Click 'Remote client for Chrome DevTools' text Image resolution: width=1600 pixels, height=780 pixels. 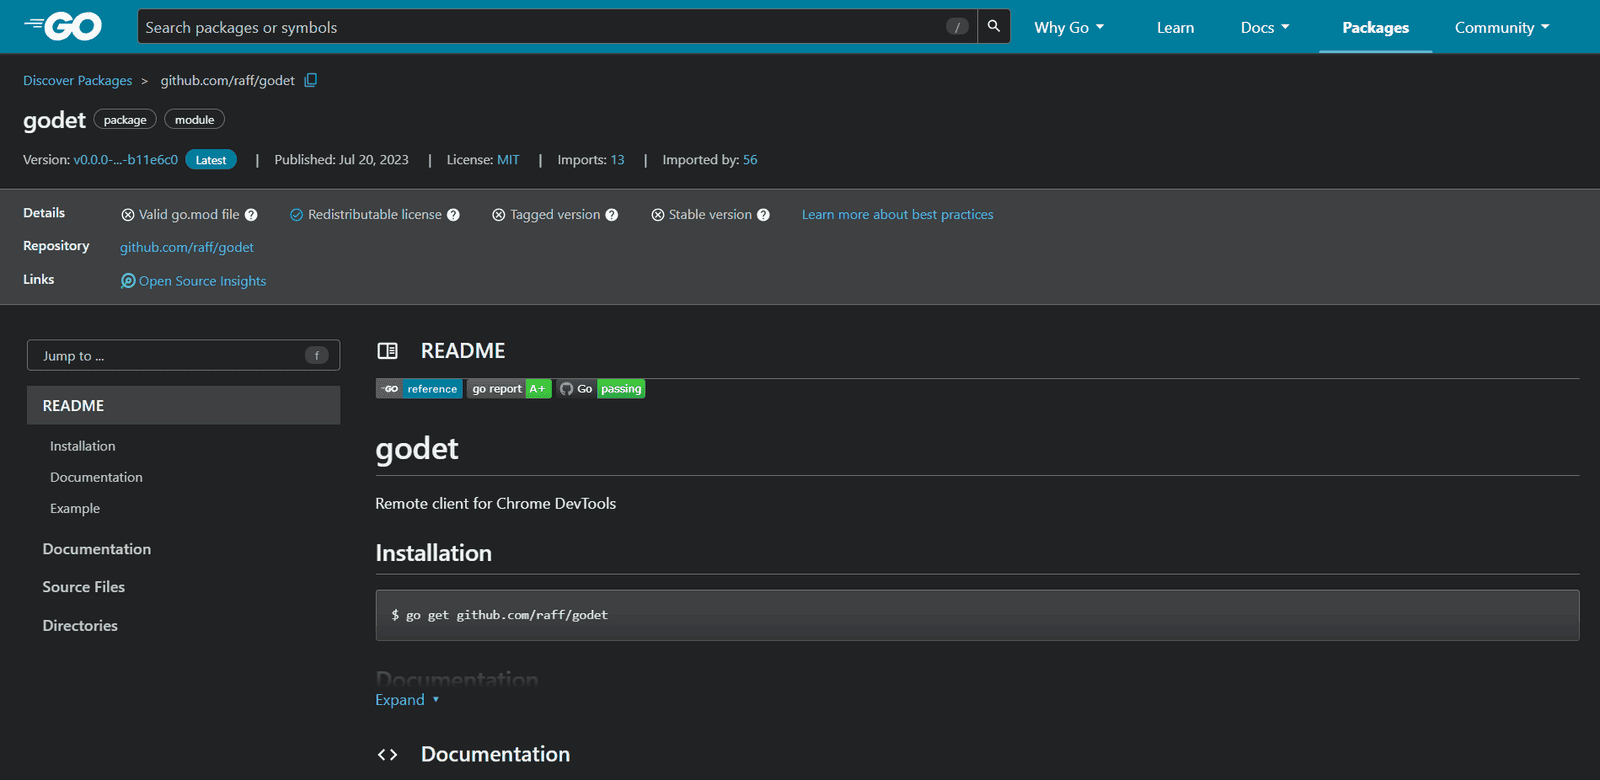click(496, 504)
